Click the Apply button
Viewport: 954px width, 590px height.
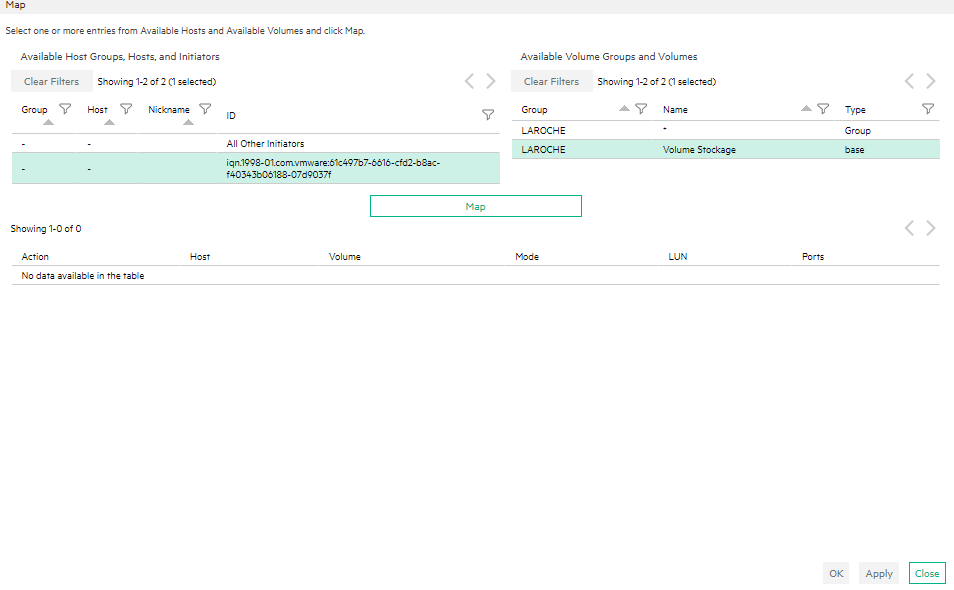point(879,573)
